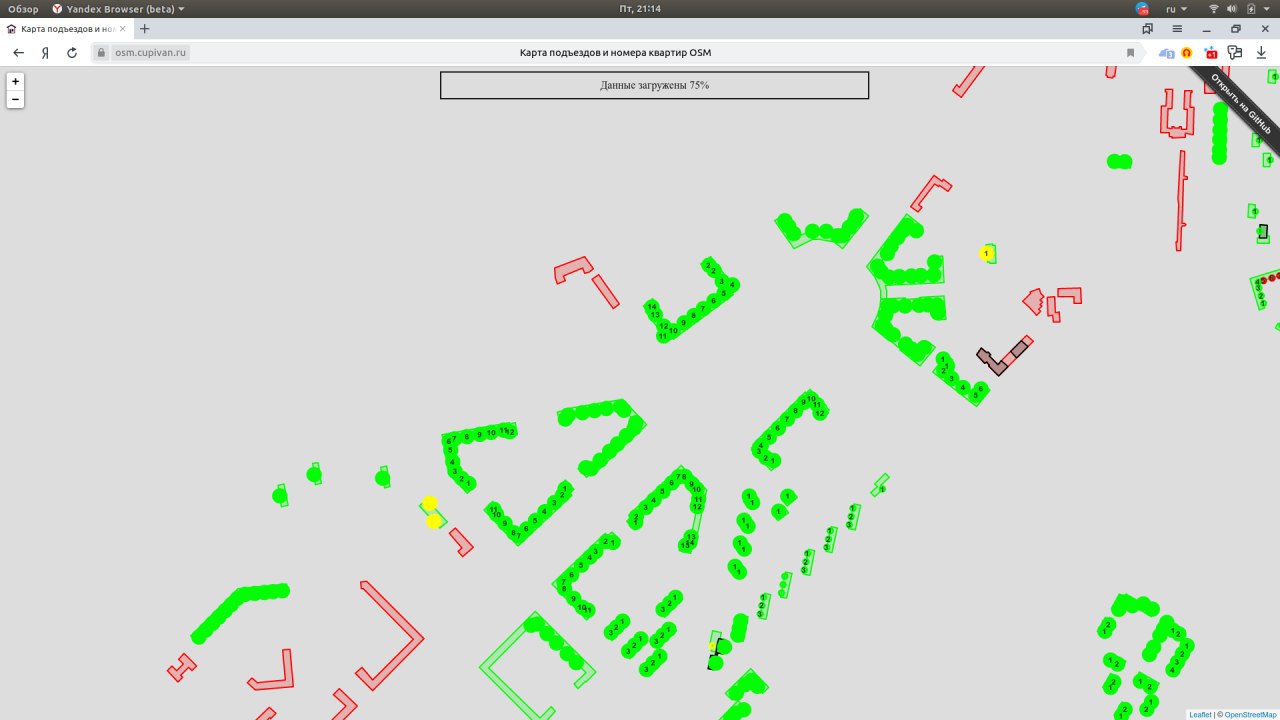This screenshot has height=720, width=1280.
Task: Click the volume speaker icon
Action: click(1232, 8)
